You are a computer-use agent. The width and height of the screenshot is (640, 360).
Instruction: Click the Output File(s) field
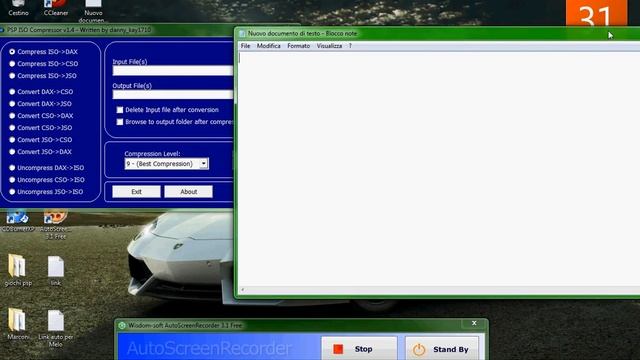click(173, 95)
